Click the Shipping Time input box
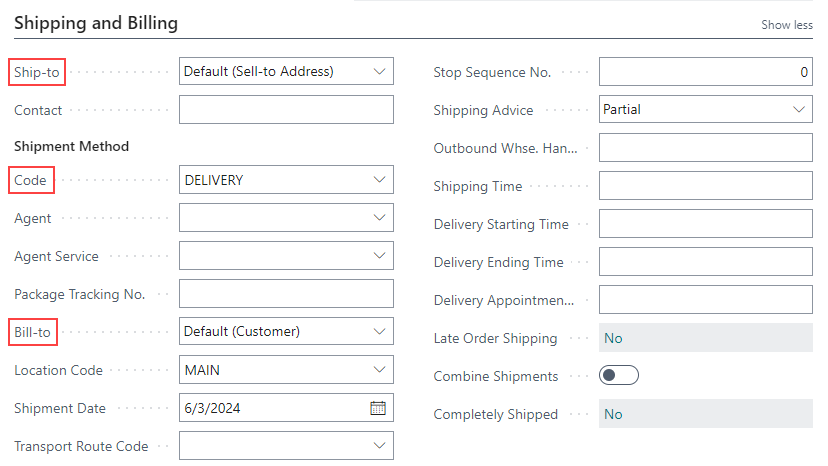 705,186
